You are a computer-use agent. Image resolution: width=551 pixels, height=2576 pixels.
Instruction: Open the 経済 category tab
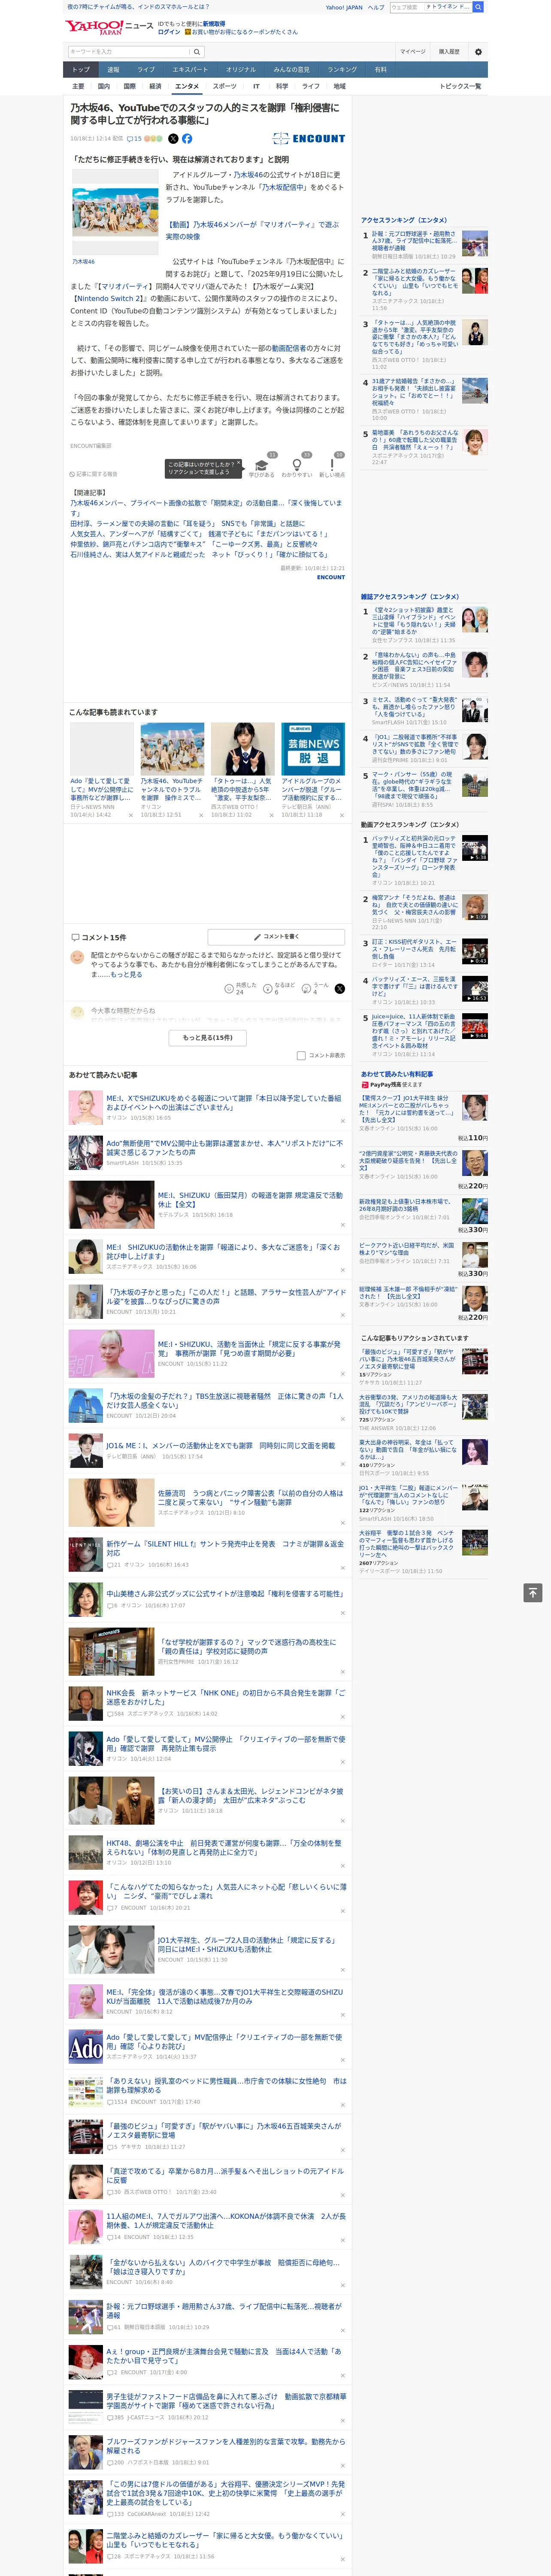tap(155, 86)
